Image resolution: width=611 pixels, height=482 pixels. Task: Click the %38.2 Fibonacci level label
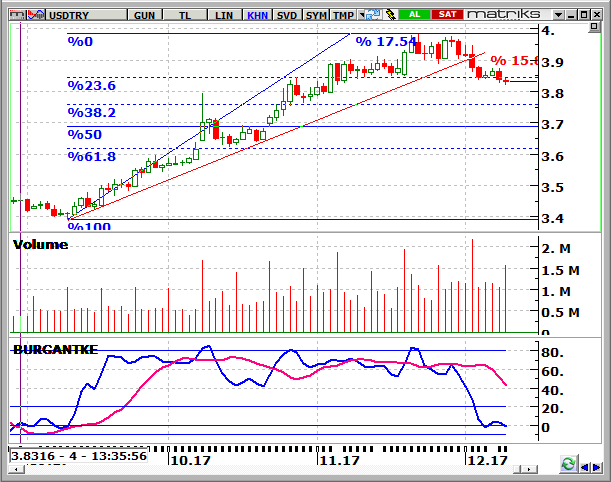(92, 113)
